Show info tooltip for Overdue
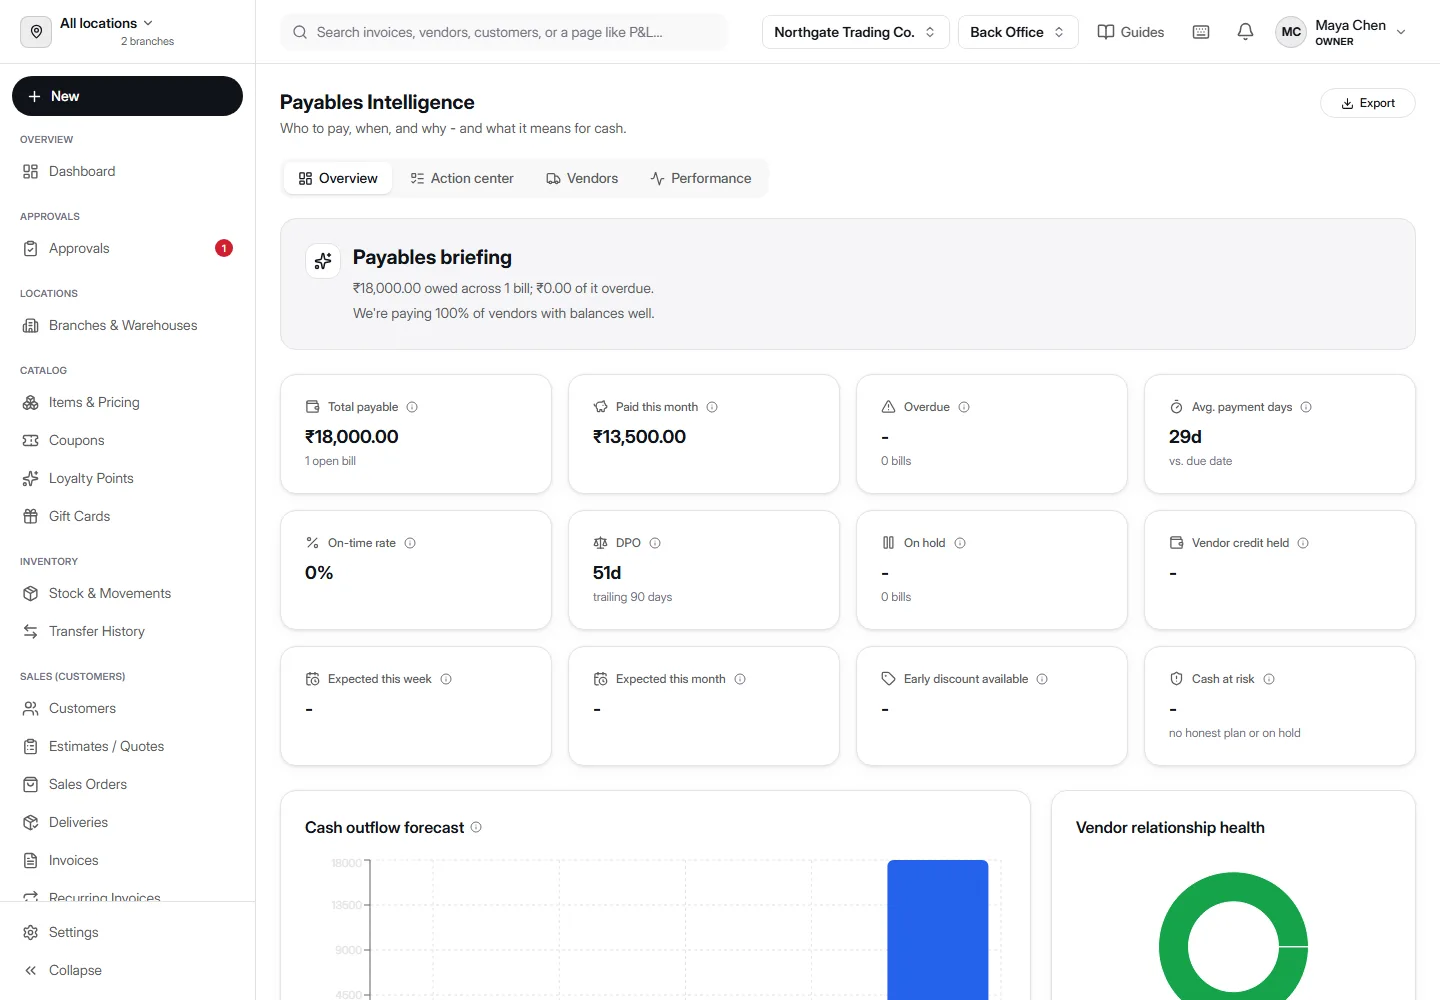This screenshot has height=1000, width=1440. tap(964, 407)
